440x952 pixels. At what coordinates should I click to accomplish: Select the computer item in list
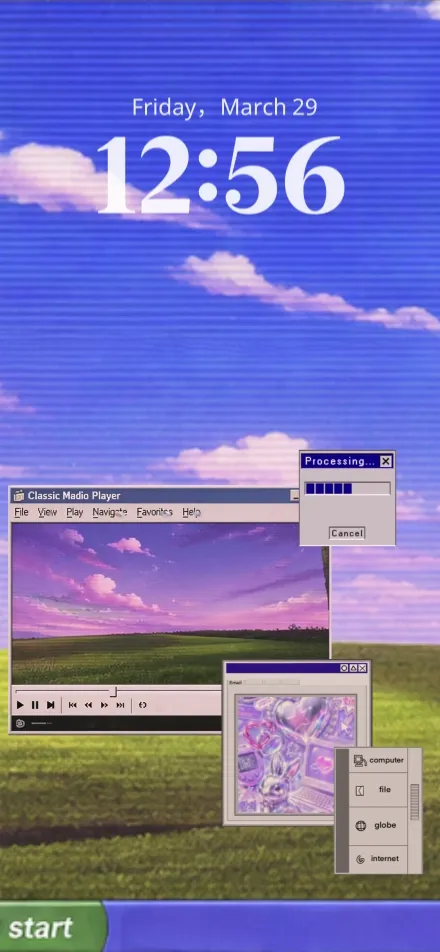coord(377,760)
